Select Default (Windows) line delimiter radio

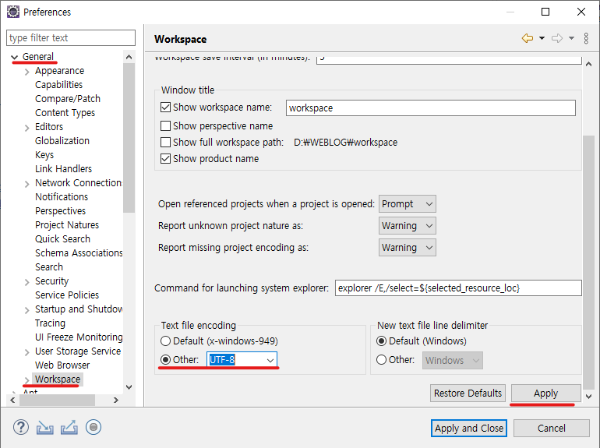click(x=381, y=341)
